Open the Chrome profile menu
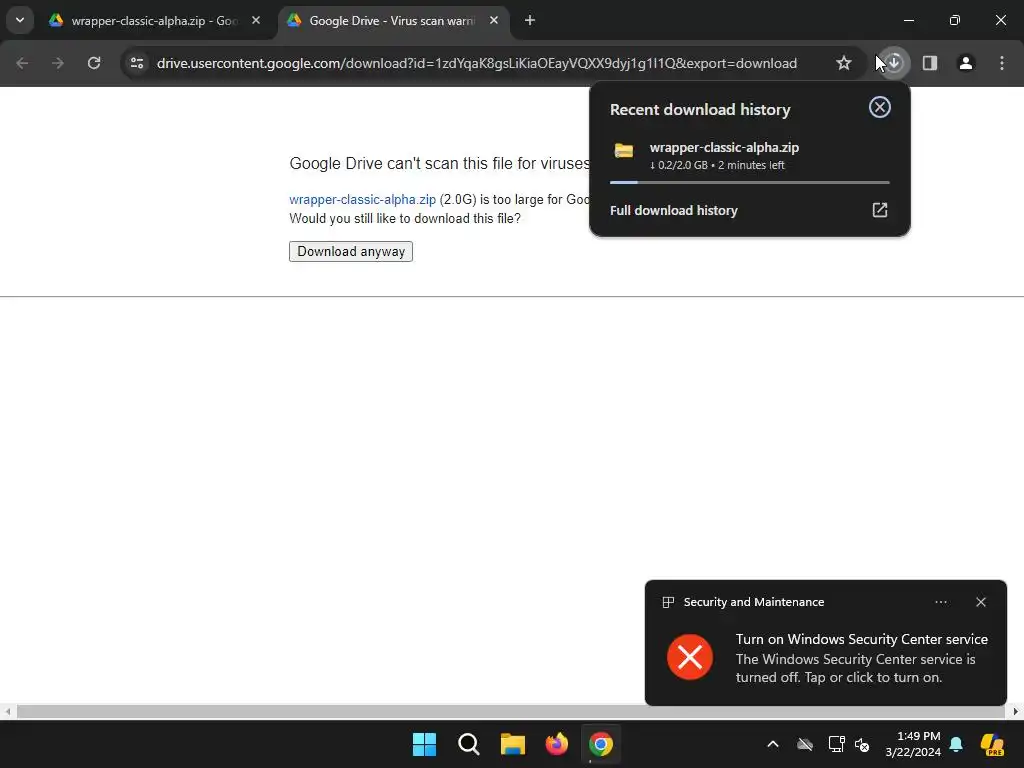 (x=966, y=63)
